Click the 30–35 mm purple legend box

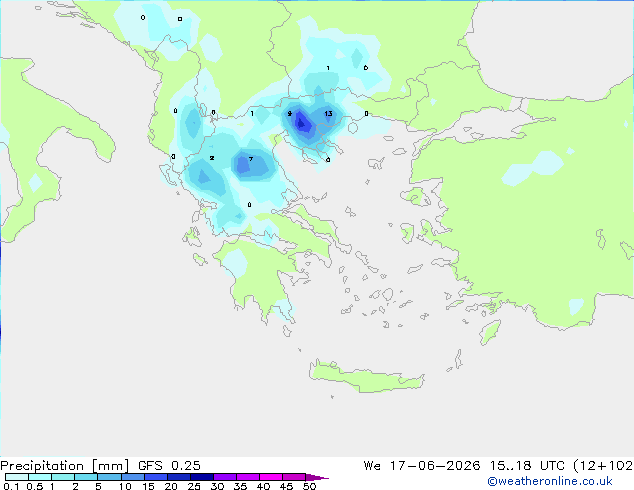225,477
